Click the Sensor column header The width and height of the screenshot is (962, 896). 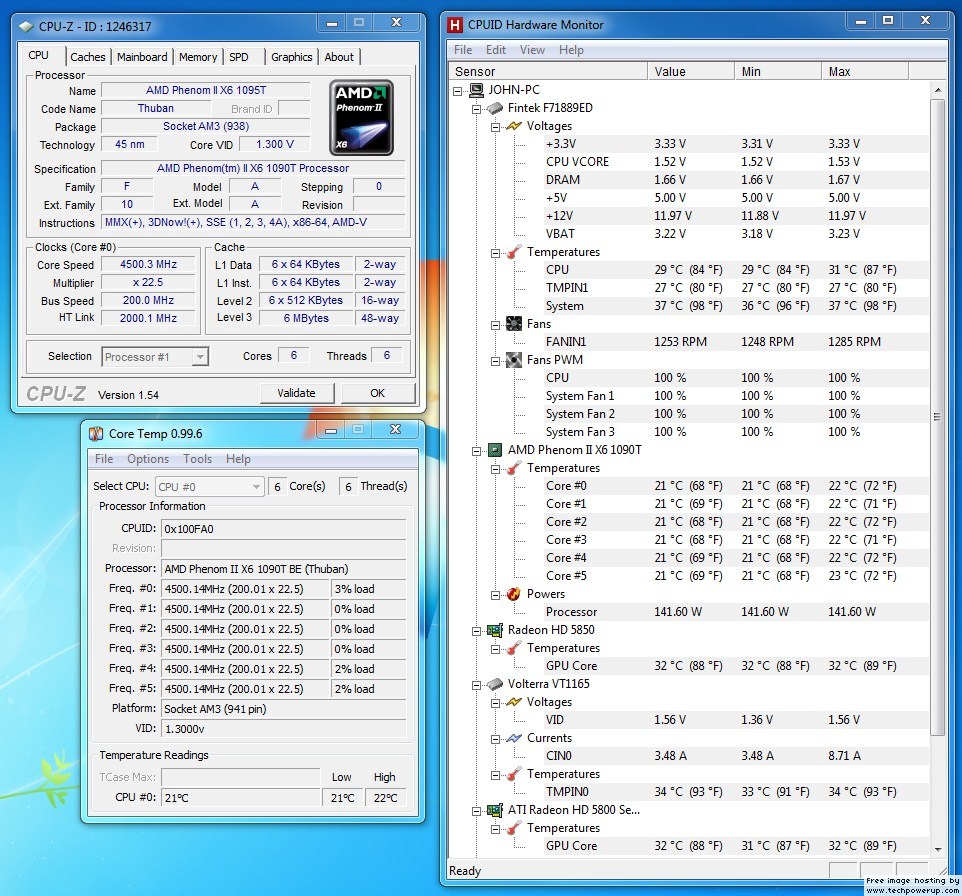click(x=548, y=72)
